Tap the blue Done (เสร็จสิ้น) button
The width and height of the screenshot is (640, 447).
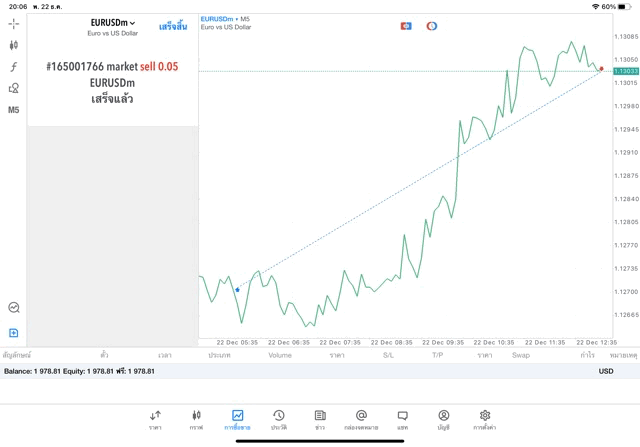coord(172,26)
